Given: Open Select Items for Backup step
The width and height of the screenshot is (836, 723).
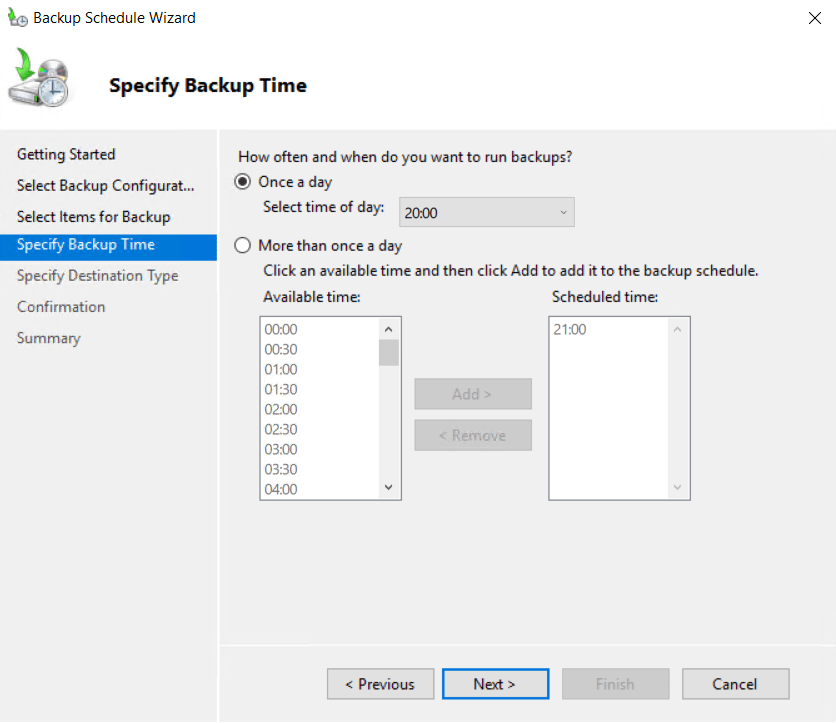Looking at the screenshot, I should (93, 217).
